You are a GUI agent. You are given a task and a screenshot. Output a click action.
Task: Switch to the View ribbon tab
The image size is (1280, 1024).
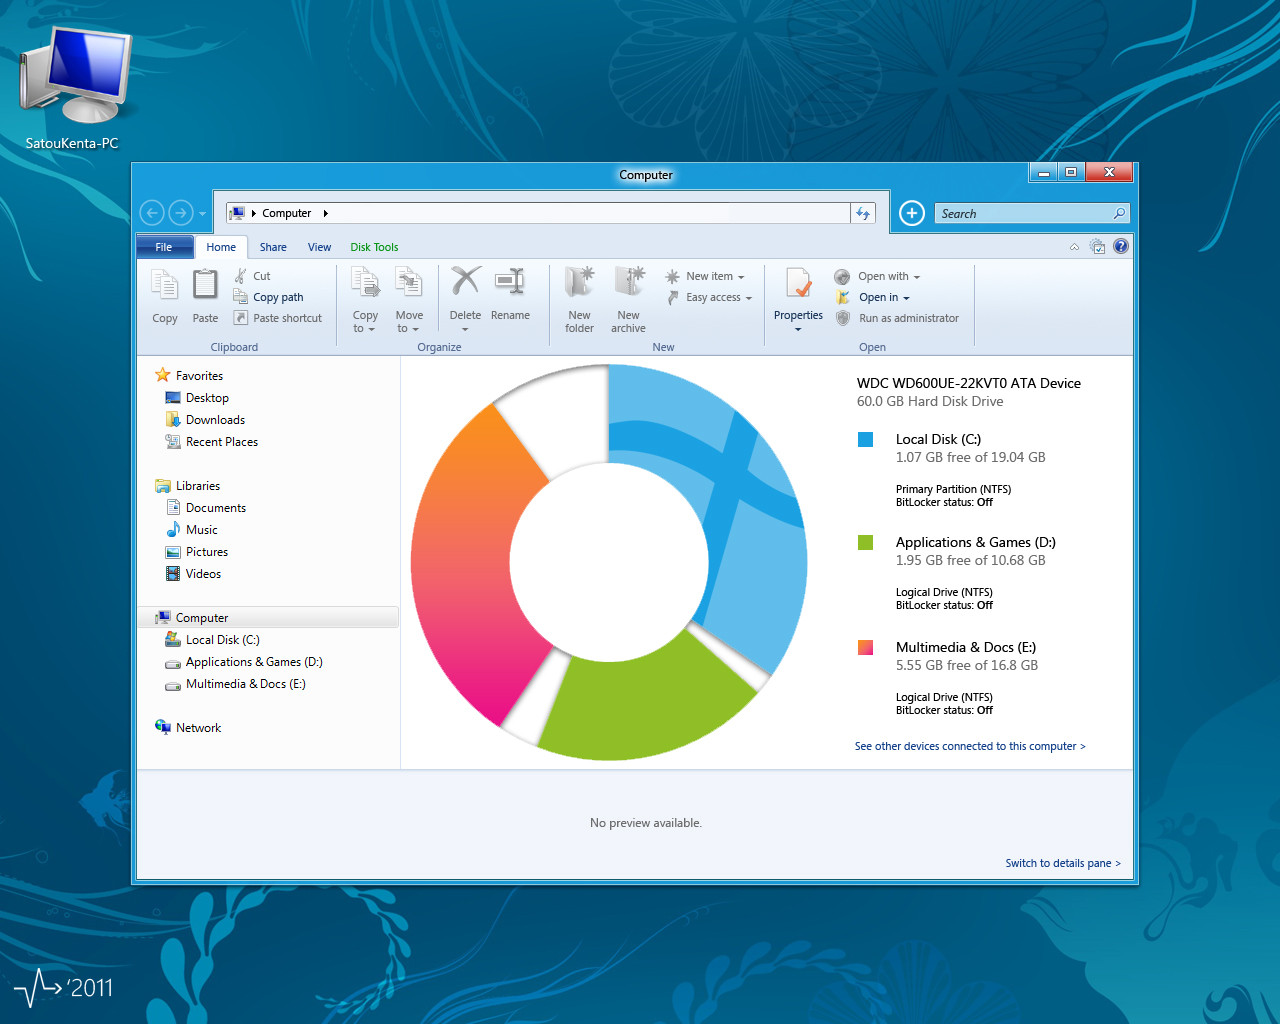pyautogui.click(x=319, y=247)
